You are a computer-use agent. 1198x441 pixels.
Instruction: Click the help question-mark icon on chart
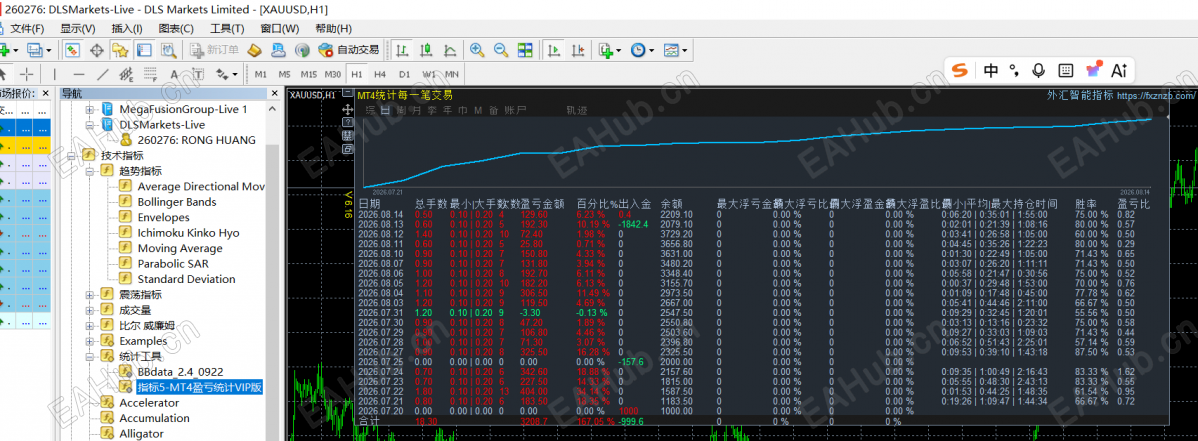[x=348, y=122]
